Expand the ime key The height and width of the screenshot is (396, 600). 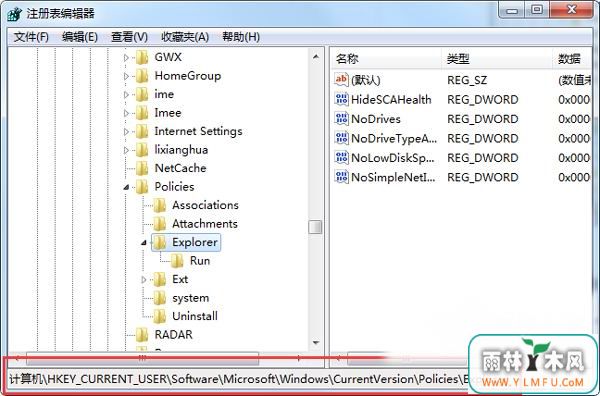point(126,95)
